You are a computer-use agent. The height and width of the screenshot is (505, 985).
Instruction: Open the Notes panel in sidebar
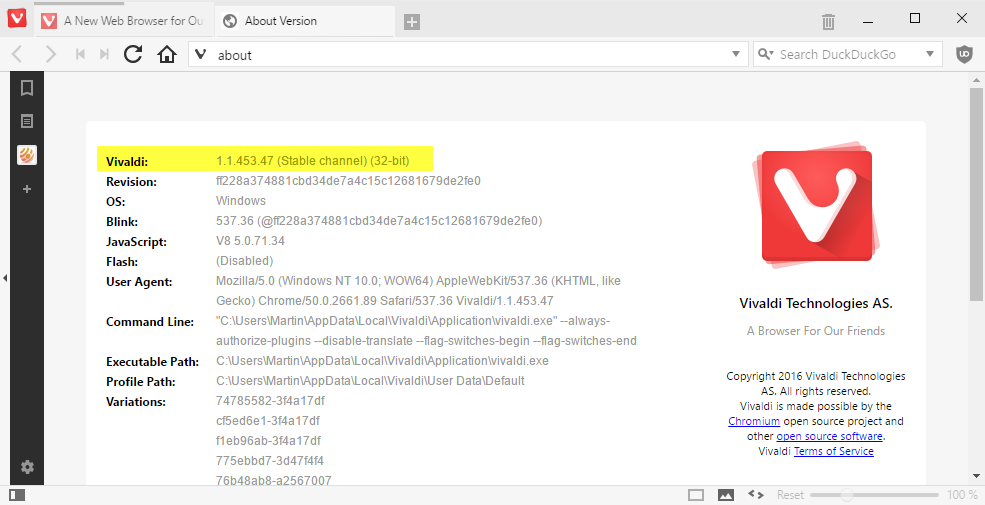tap(27, 121)
